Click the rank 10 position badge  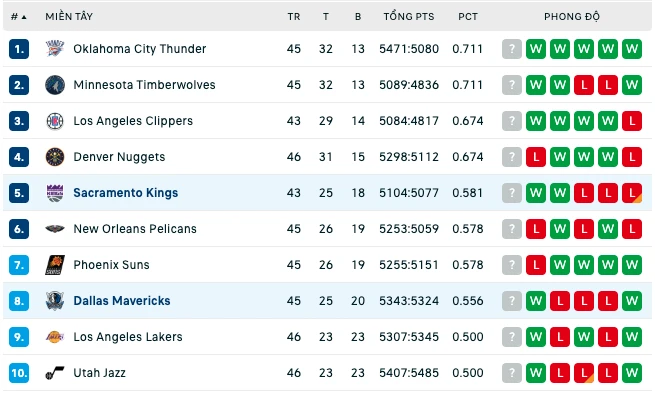pyautogui.click(x=19, y=373)
